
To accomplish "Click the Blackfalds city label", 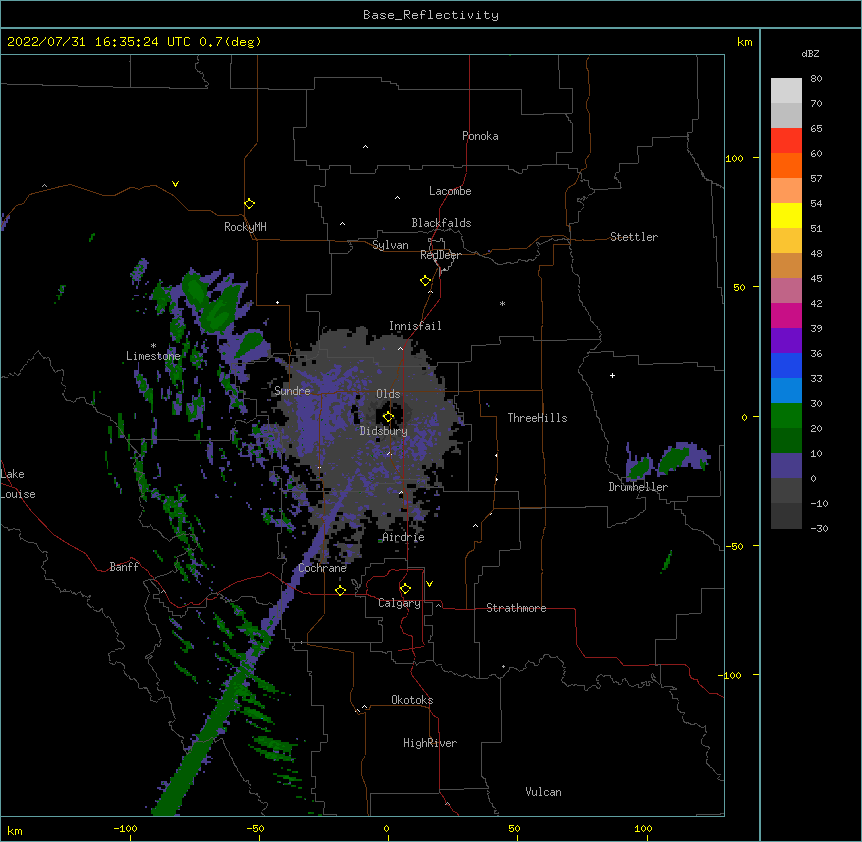I will click(x=441, y=223).
